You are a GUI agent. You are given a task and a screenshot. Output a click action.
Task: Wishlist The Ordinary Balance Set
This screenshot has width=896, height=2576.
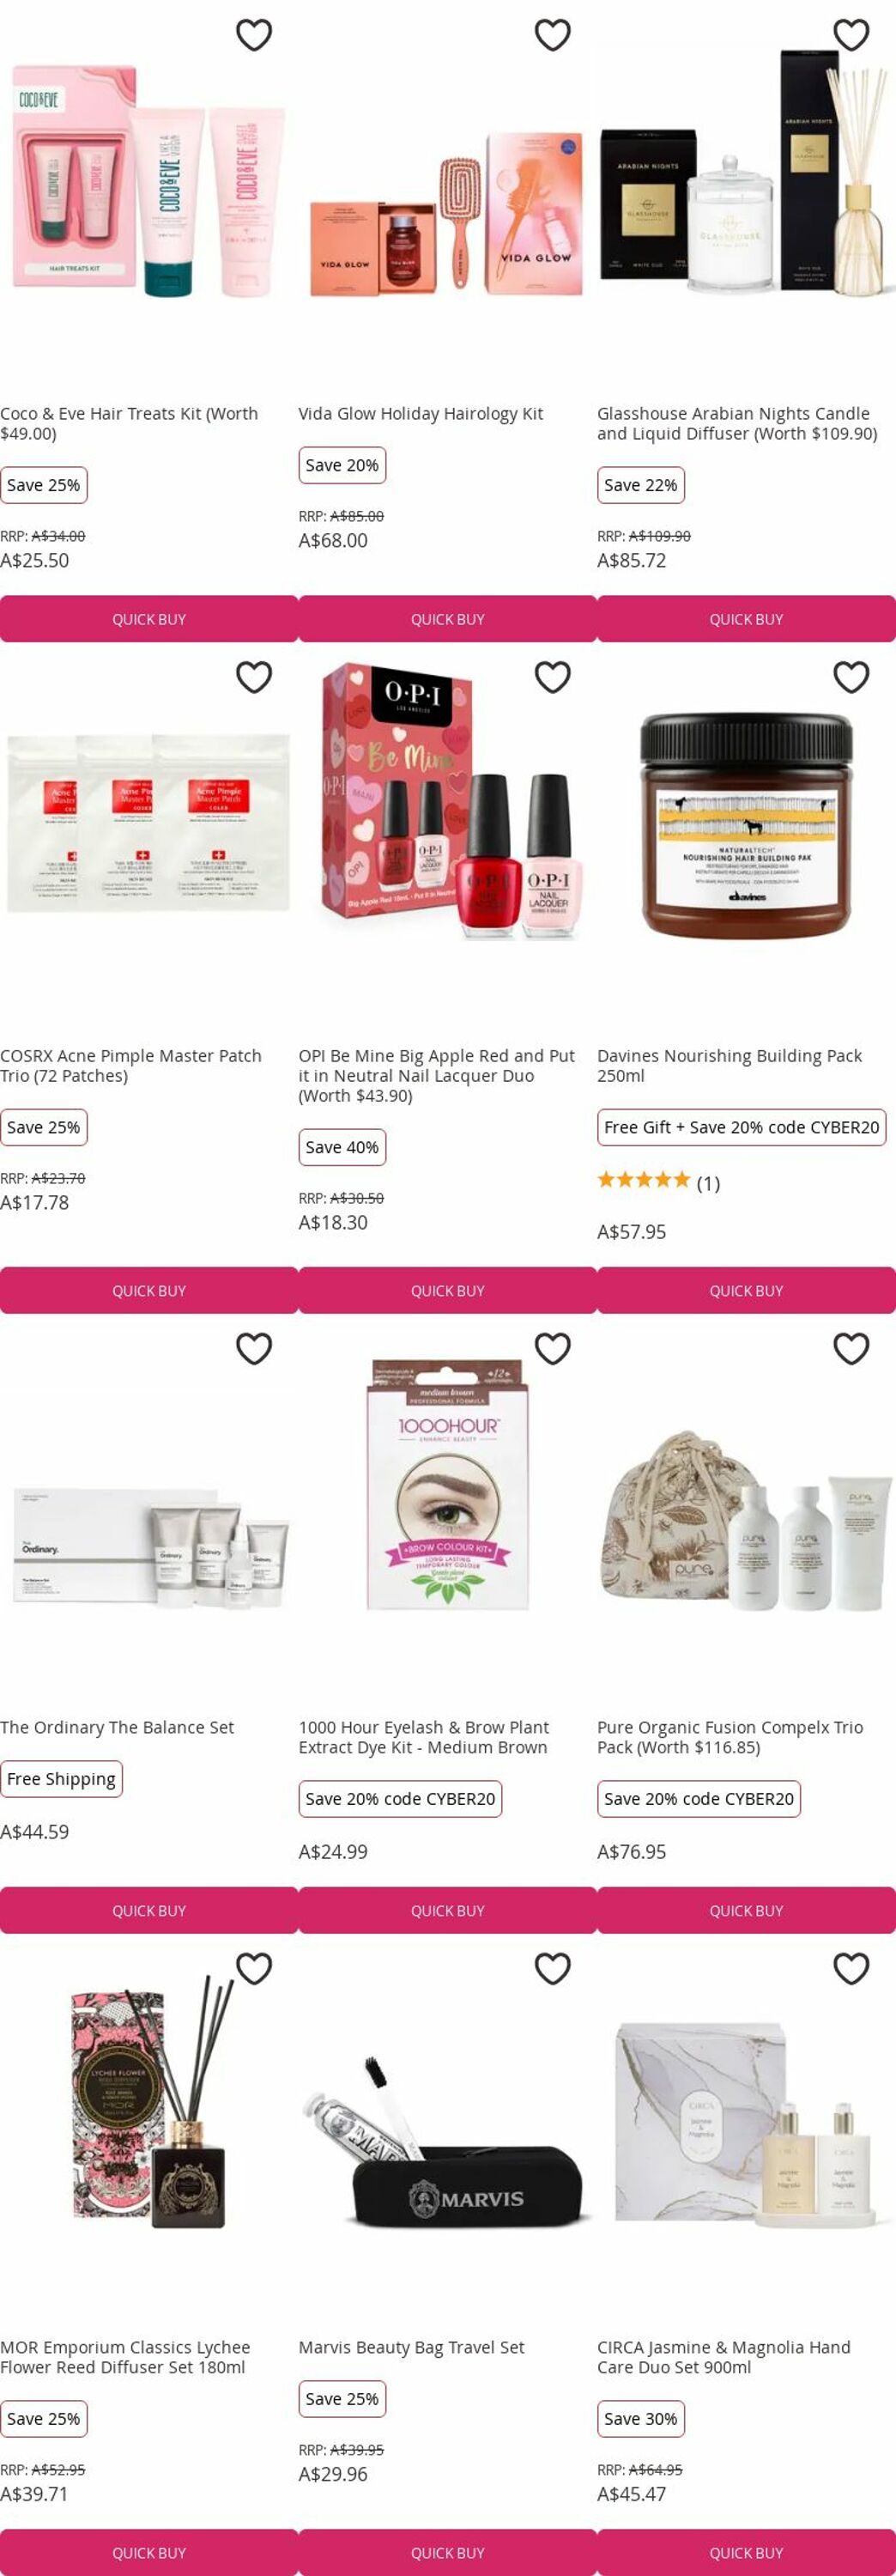254,1348
